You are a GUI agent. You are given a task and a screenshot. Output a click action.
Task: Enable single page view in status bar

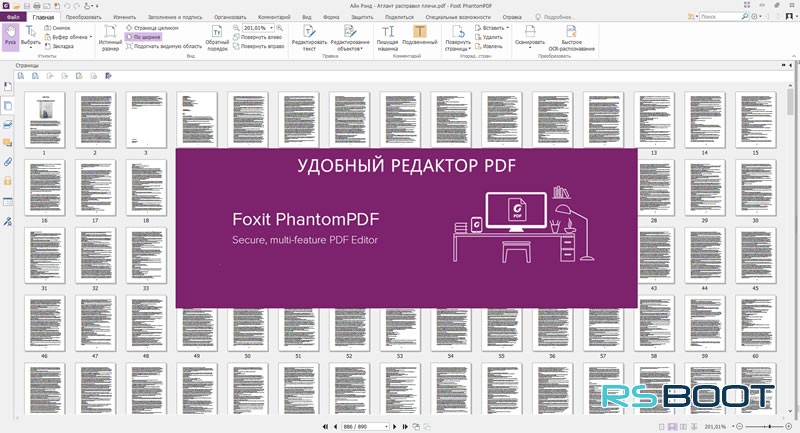pos(662,426)
